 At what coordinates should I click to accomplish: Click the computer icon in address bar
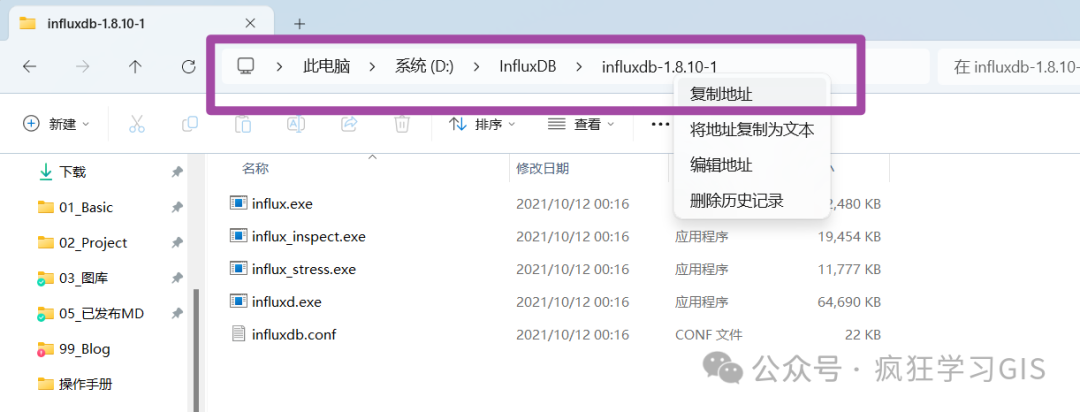pos(246,66)
